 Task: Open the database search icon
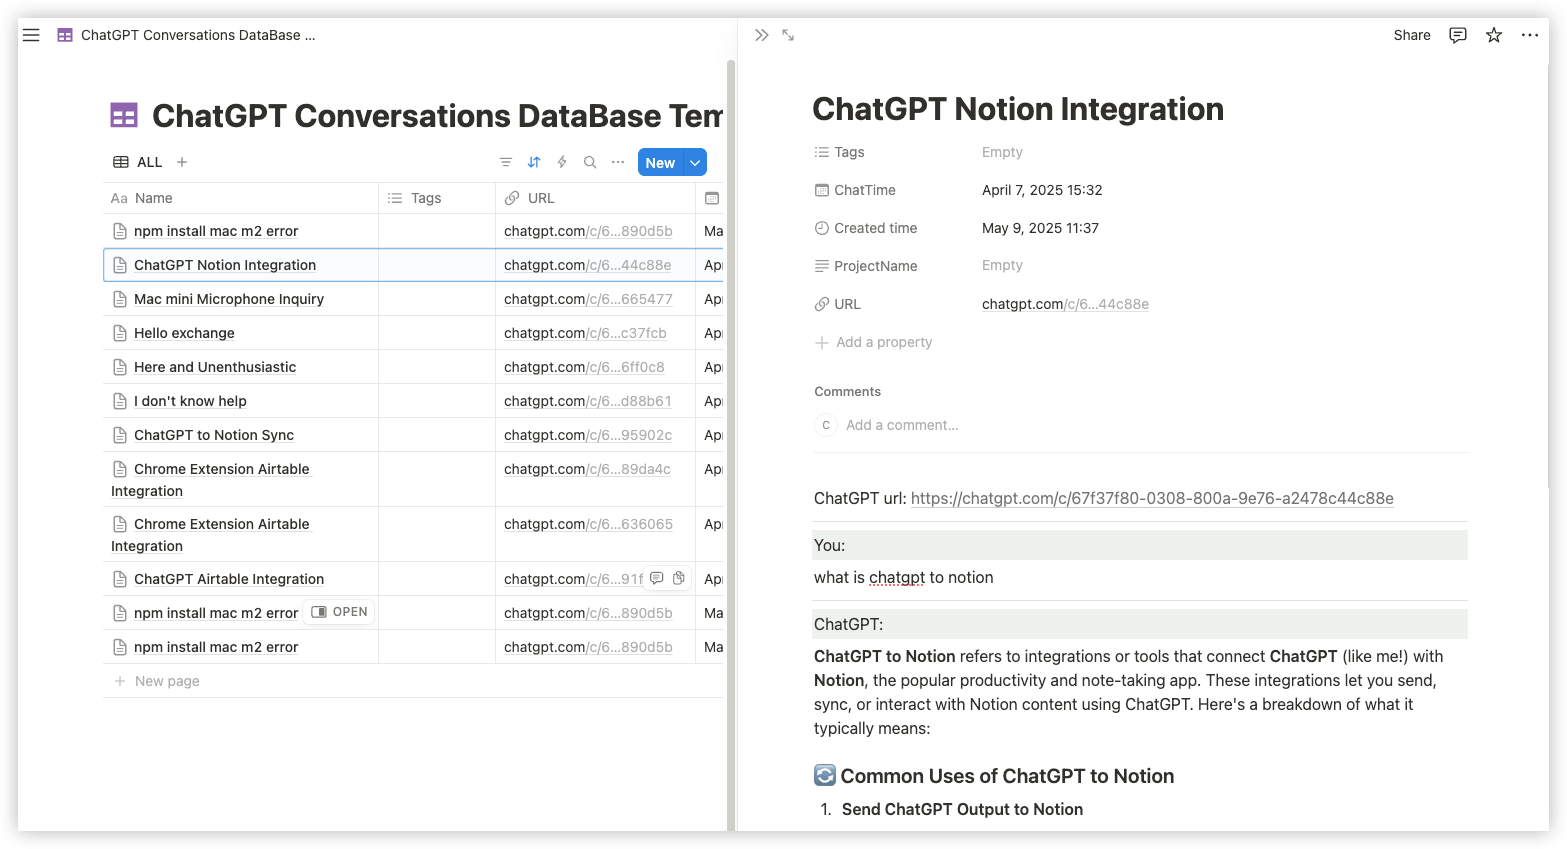coord(589,161)
